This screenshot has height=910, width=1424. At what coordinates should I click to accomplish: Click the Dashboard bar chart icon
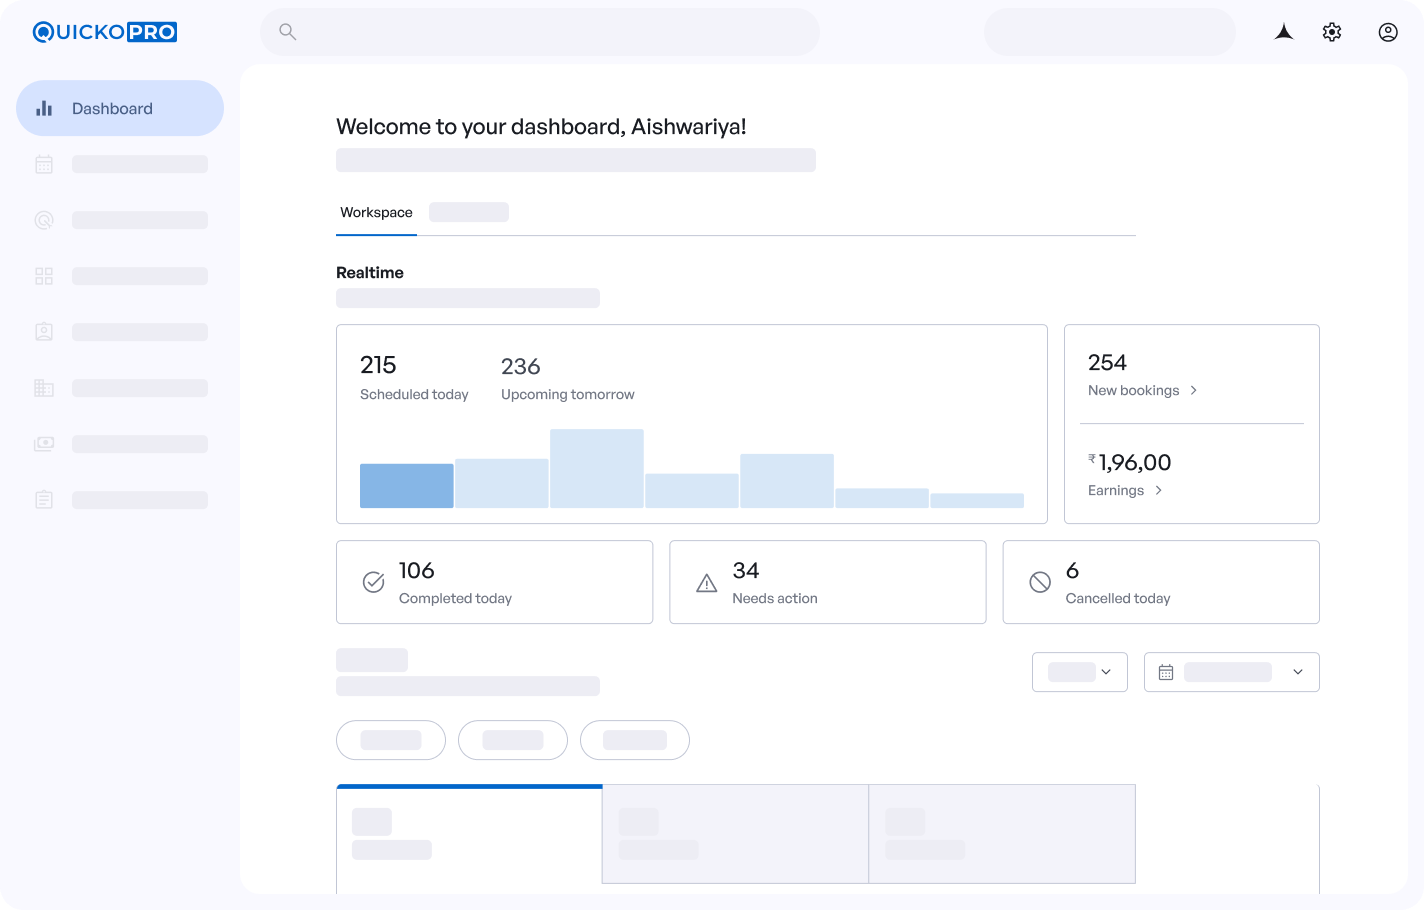[44, 108]
